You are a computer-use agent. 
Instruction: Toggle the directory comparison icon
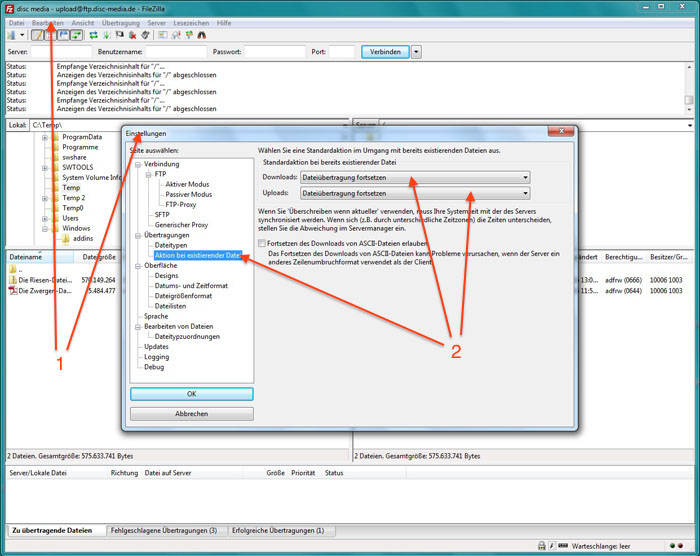(176, 35)
